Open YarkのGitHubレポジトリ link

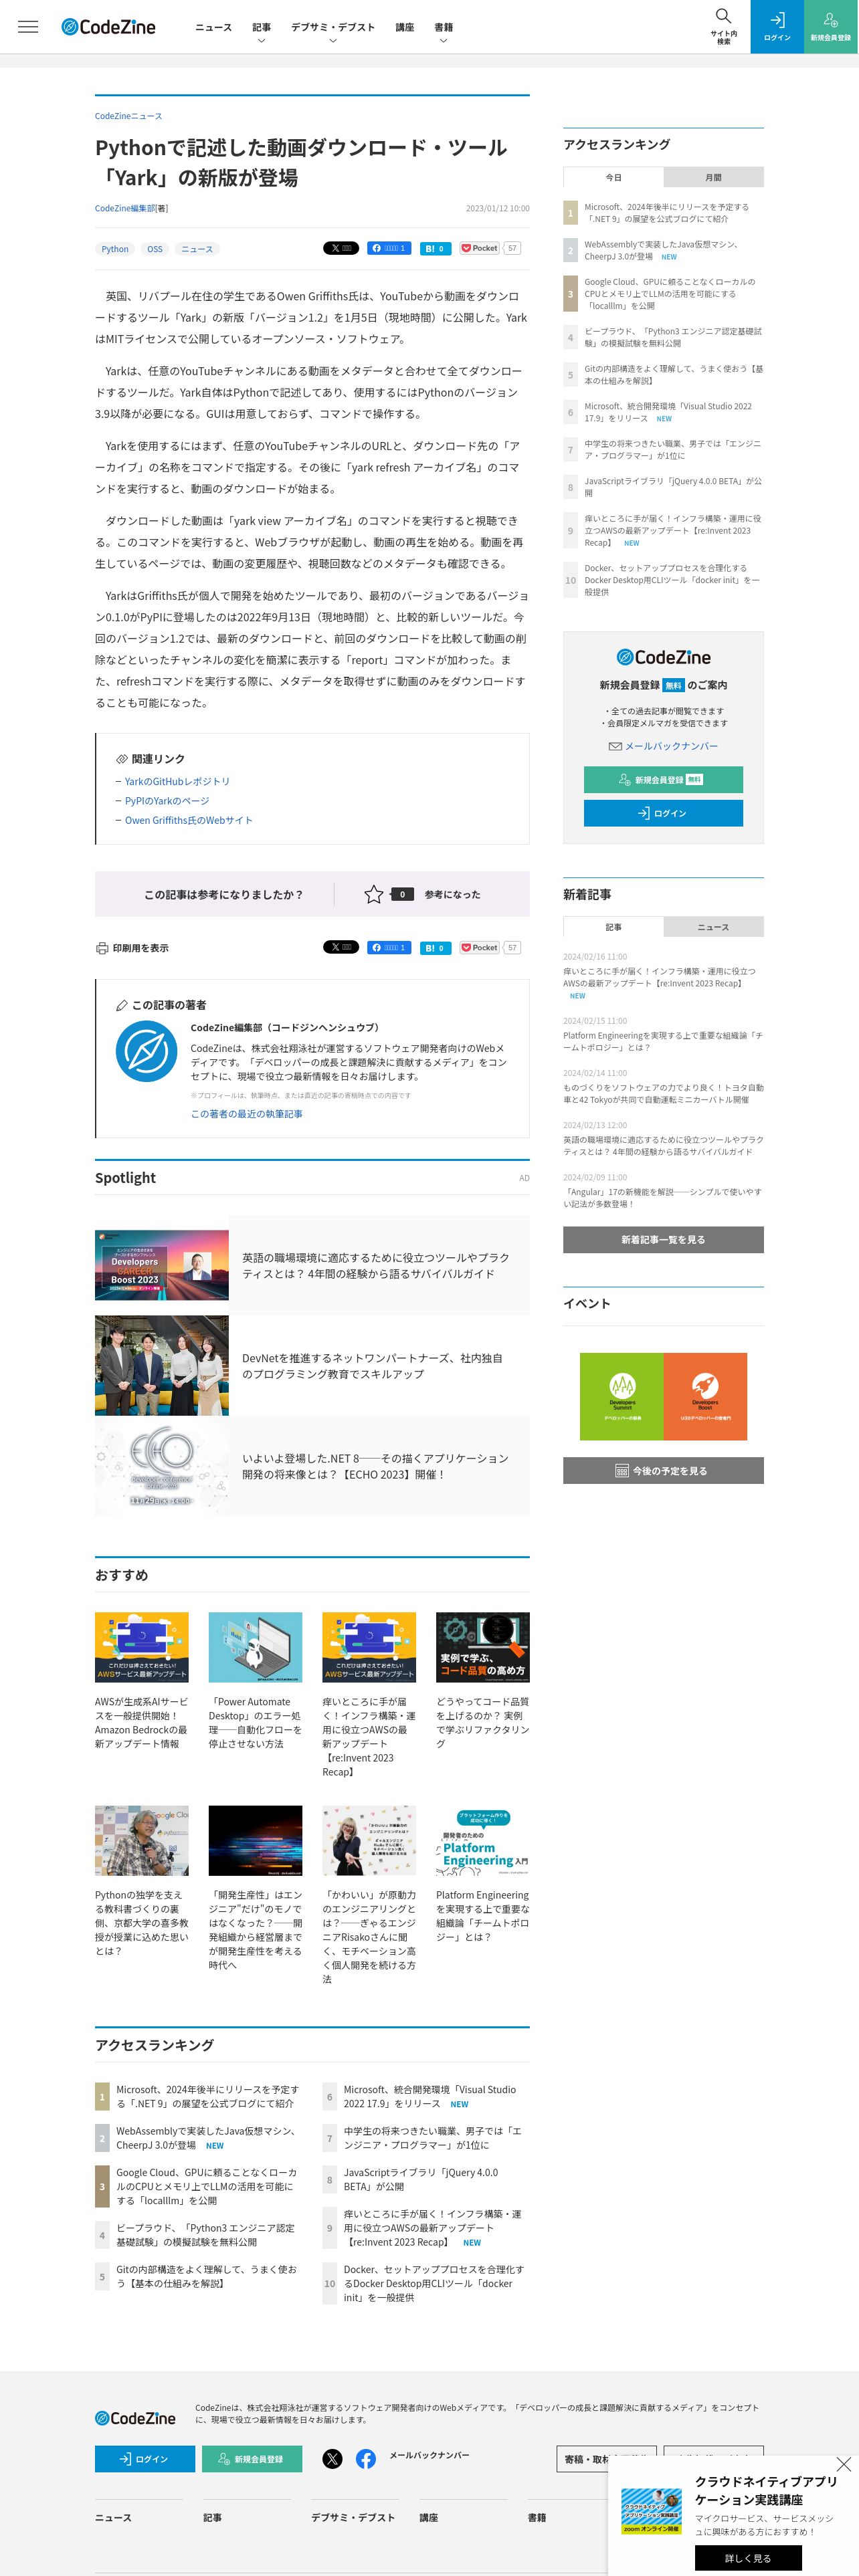(177, 781)
